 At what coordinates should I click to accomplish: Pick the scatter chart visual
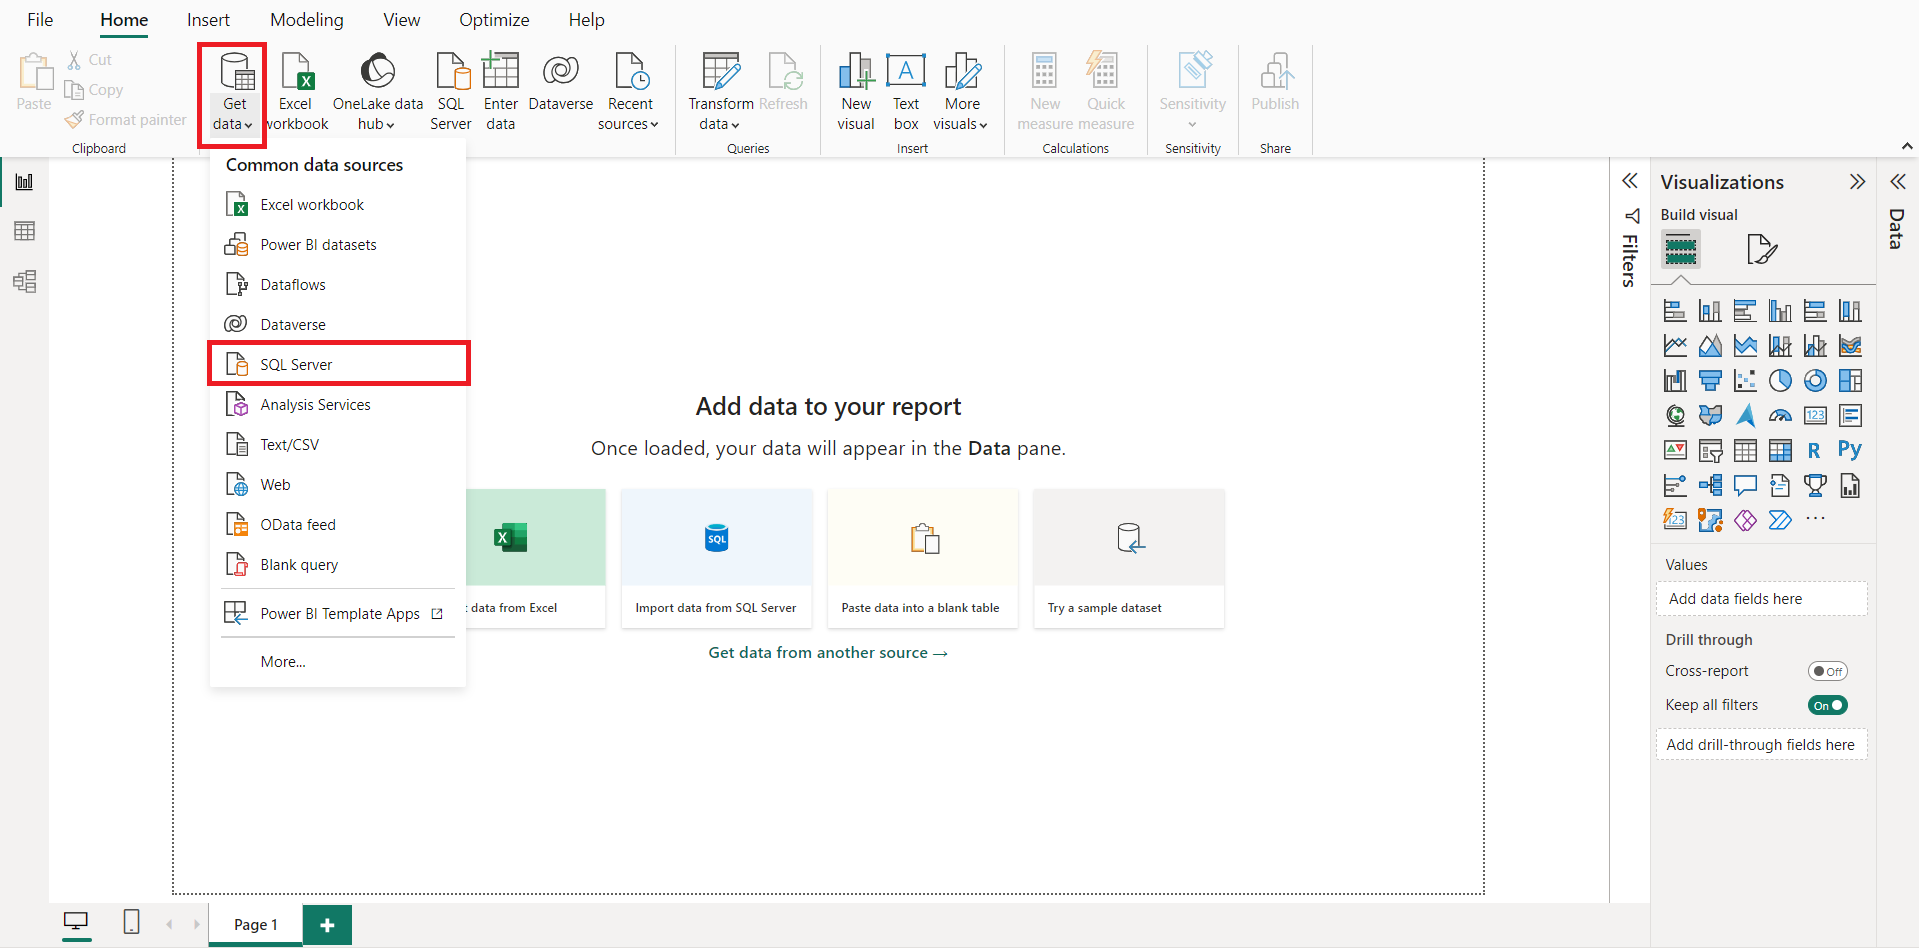click(x=1745, y=381)
